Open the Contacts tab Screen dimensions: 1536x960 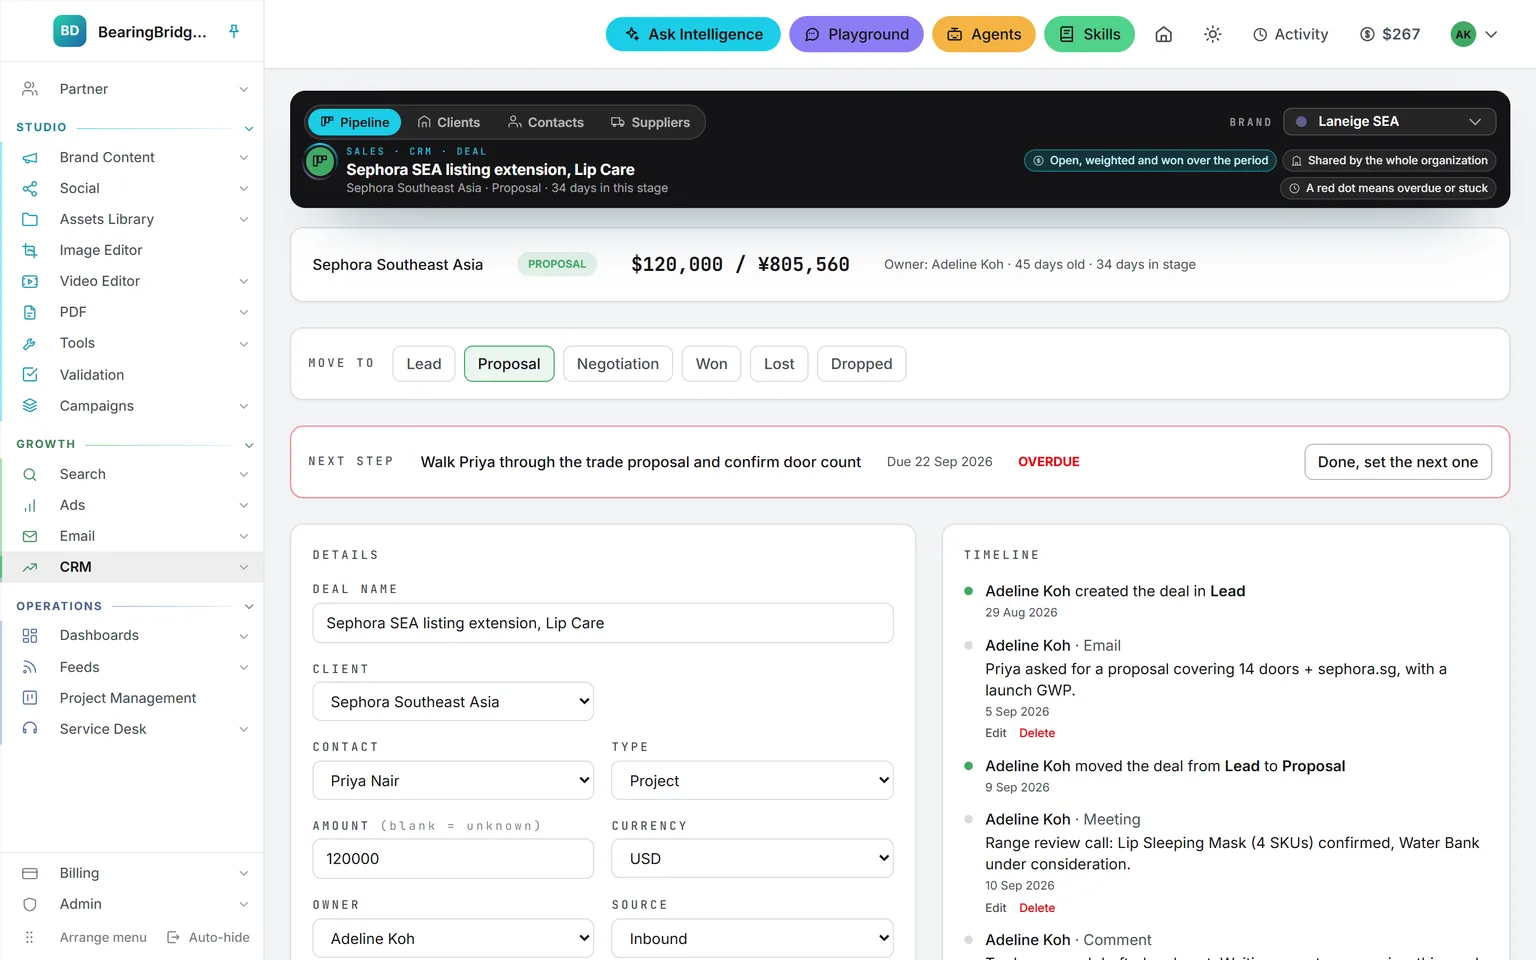[546, 122]
